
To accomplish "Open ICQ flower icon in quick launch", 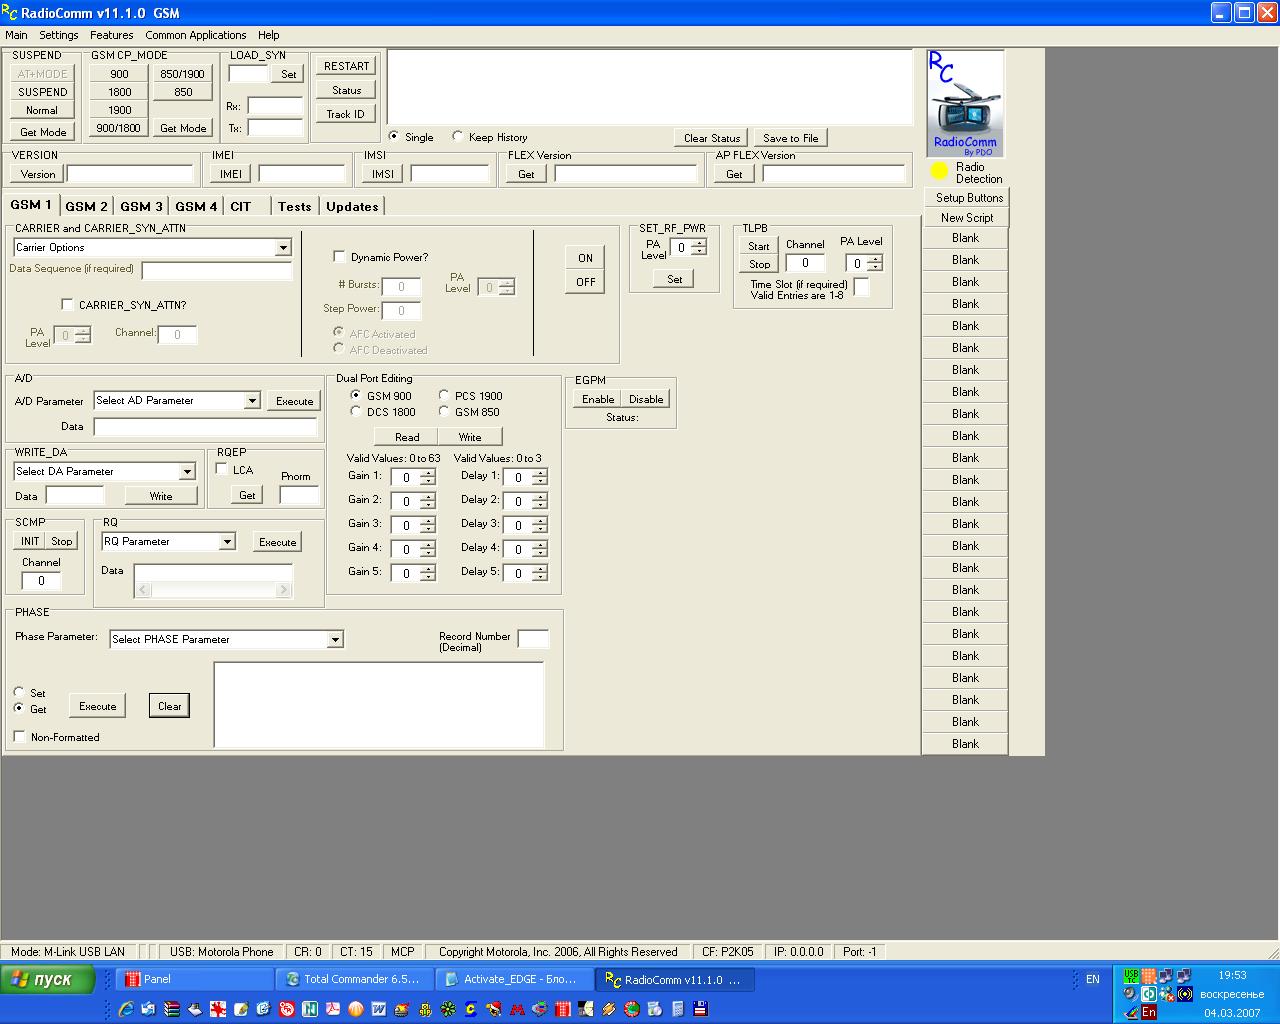I will pos(448,1009).
